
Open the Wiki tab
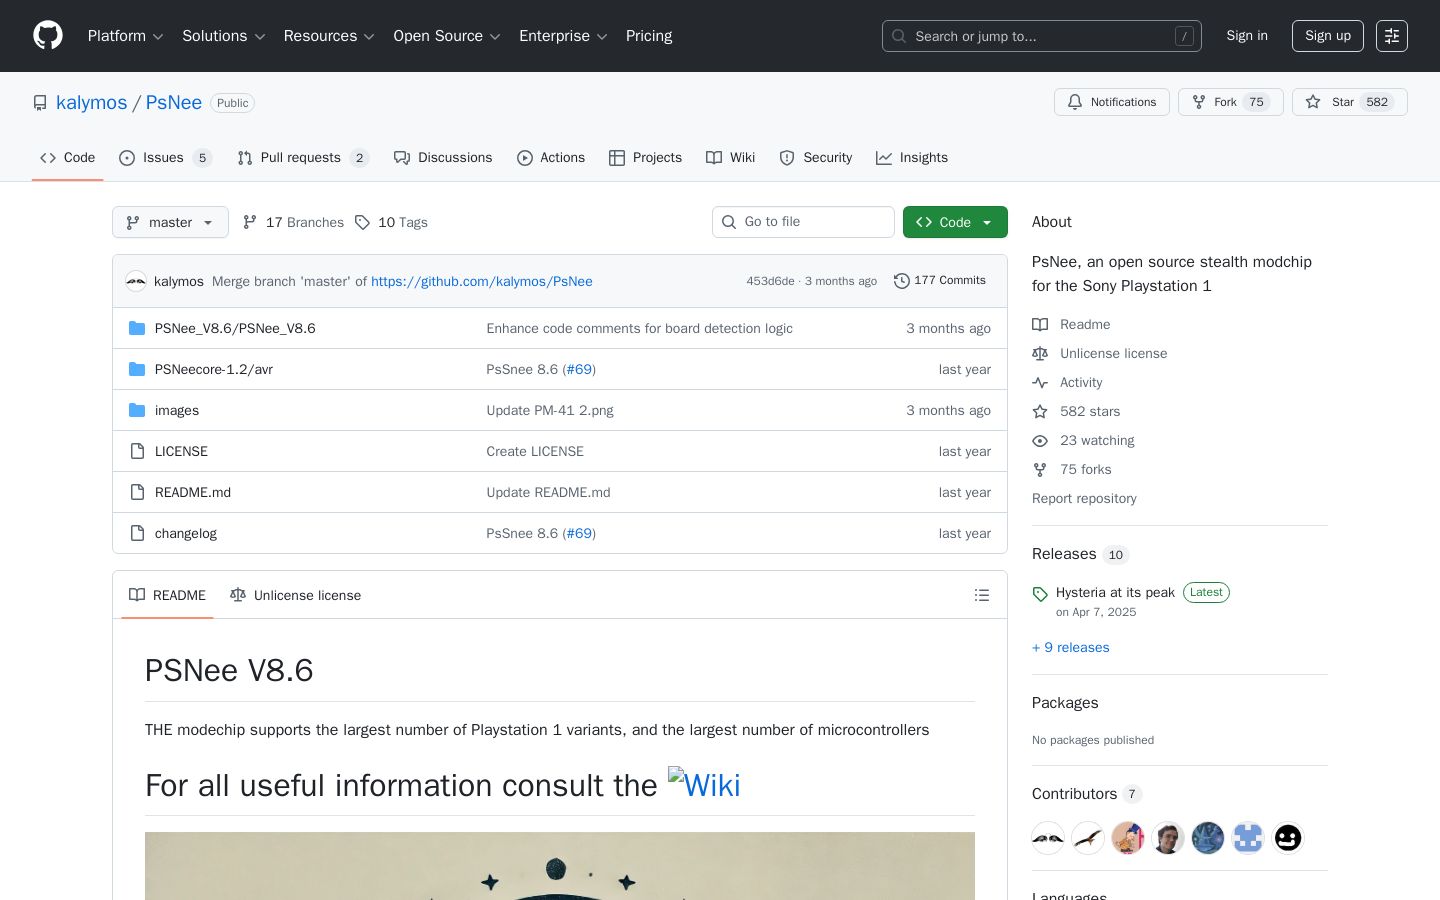point(730,158)
